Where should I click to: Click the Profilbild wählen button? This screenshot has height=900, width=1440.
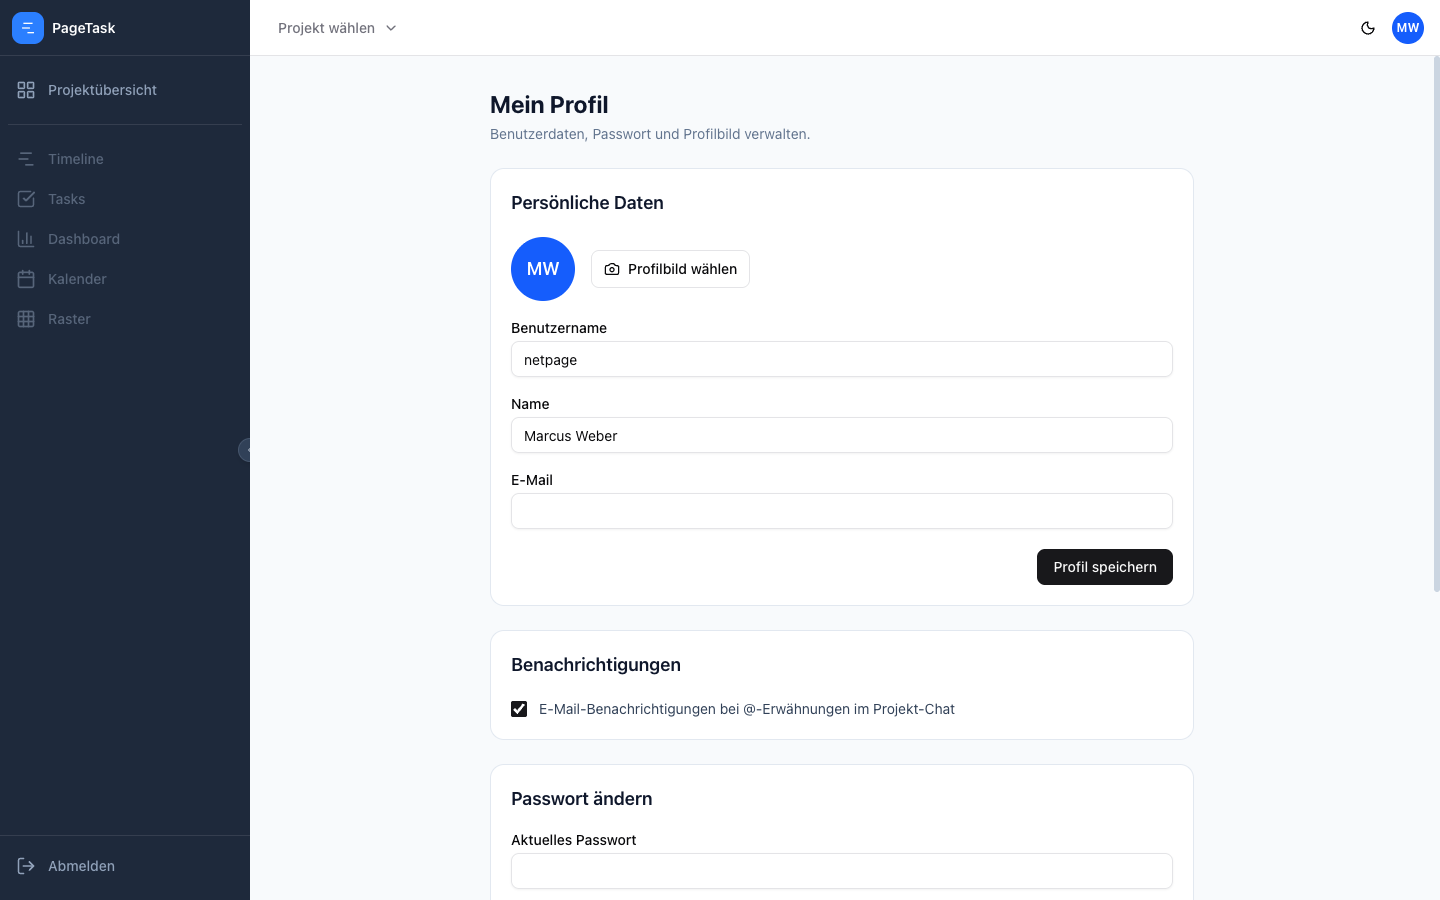pos(670,269)
